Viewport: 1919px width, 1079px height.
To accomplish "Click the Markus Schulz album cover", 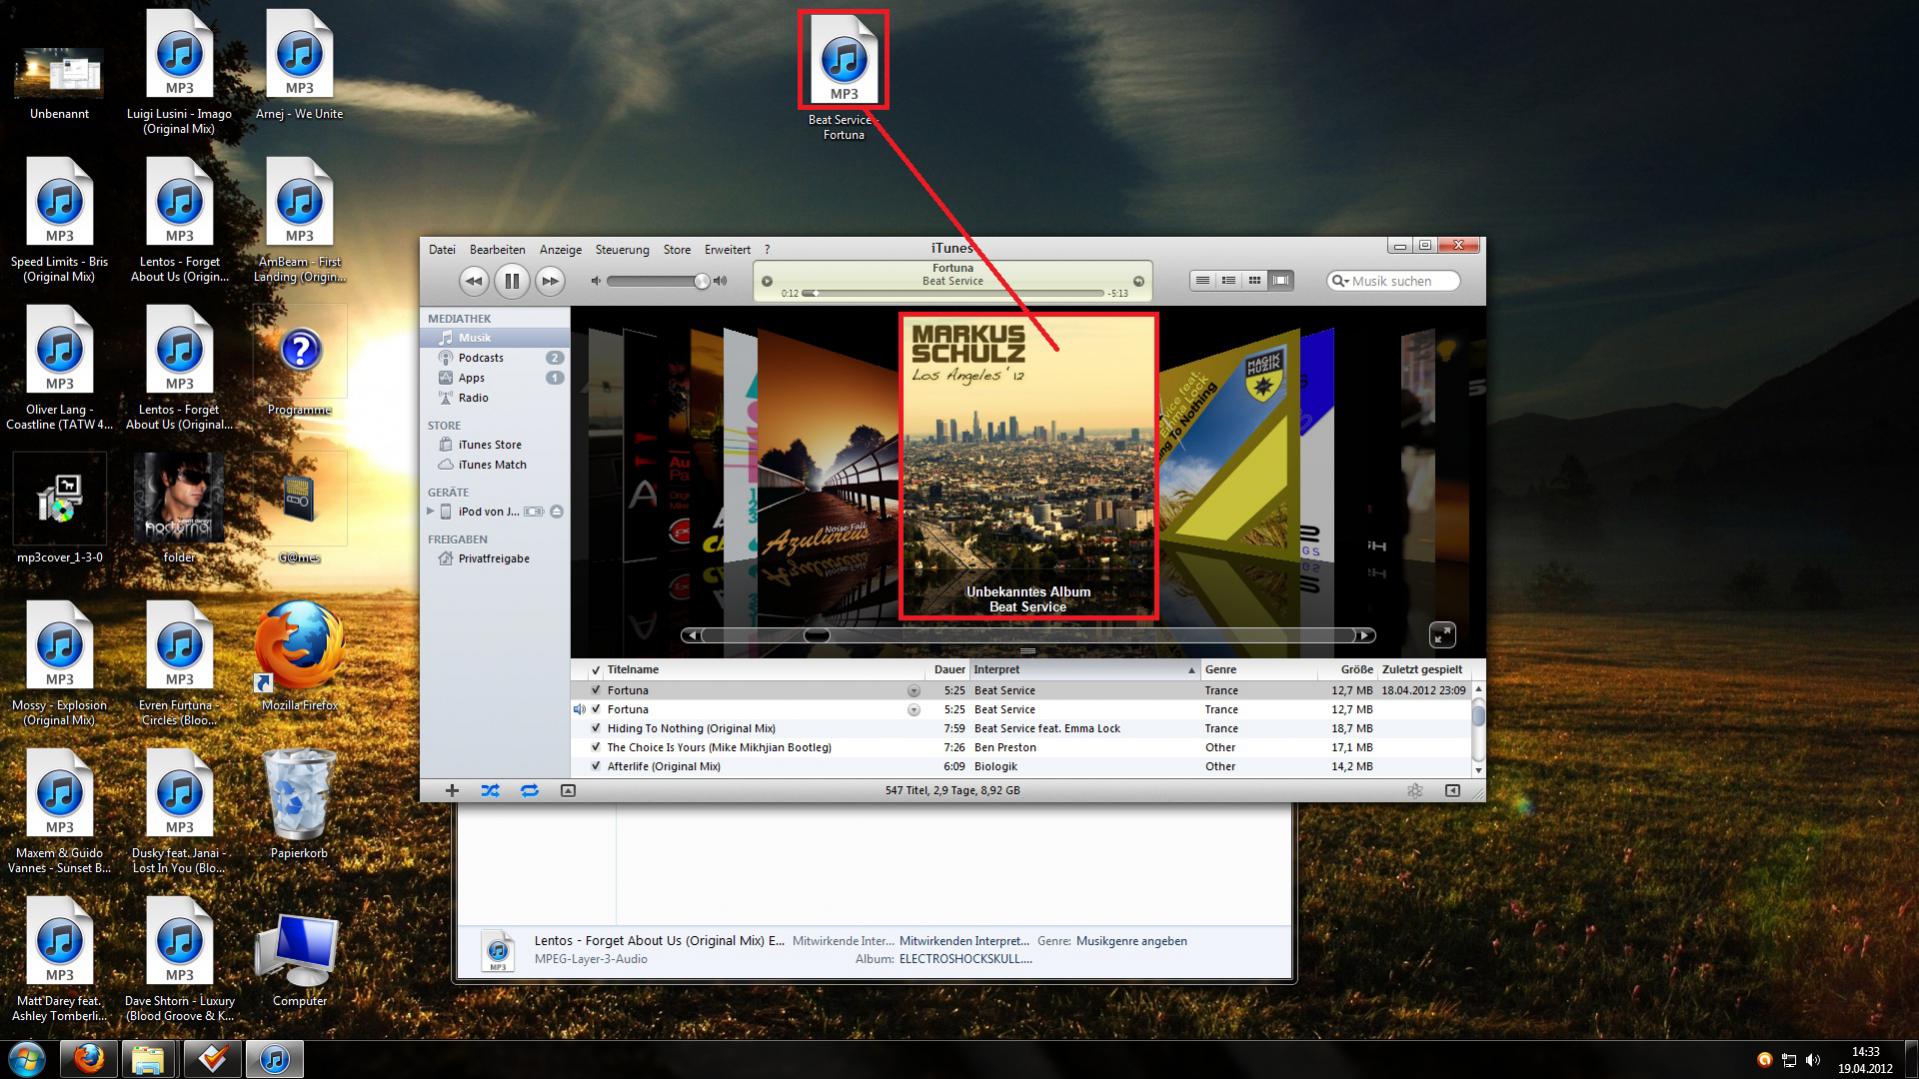I will coord(1028,467).
